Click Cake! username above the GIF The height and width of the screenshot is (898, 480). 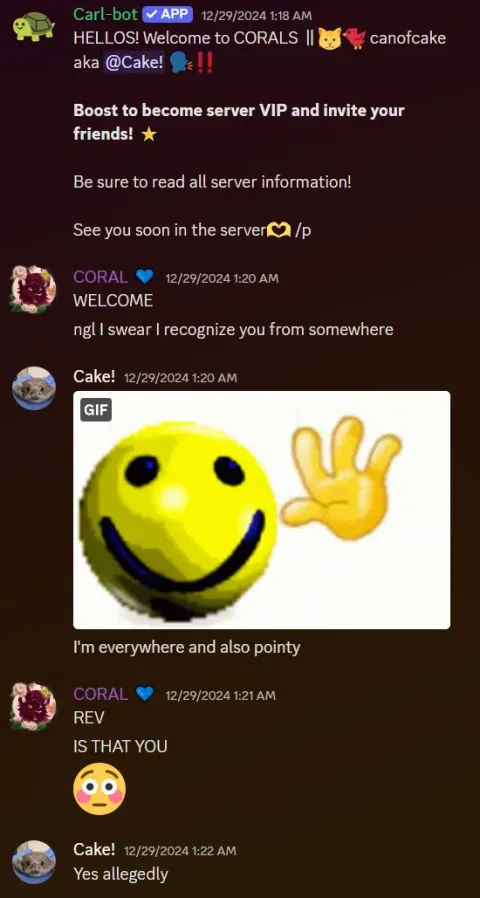pyautogui.click(x=94, y=377)
